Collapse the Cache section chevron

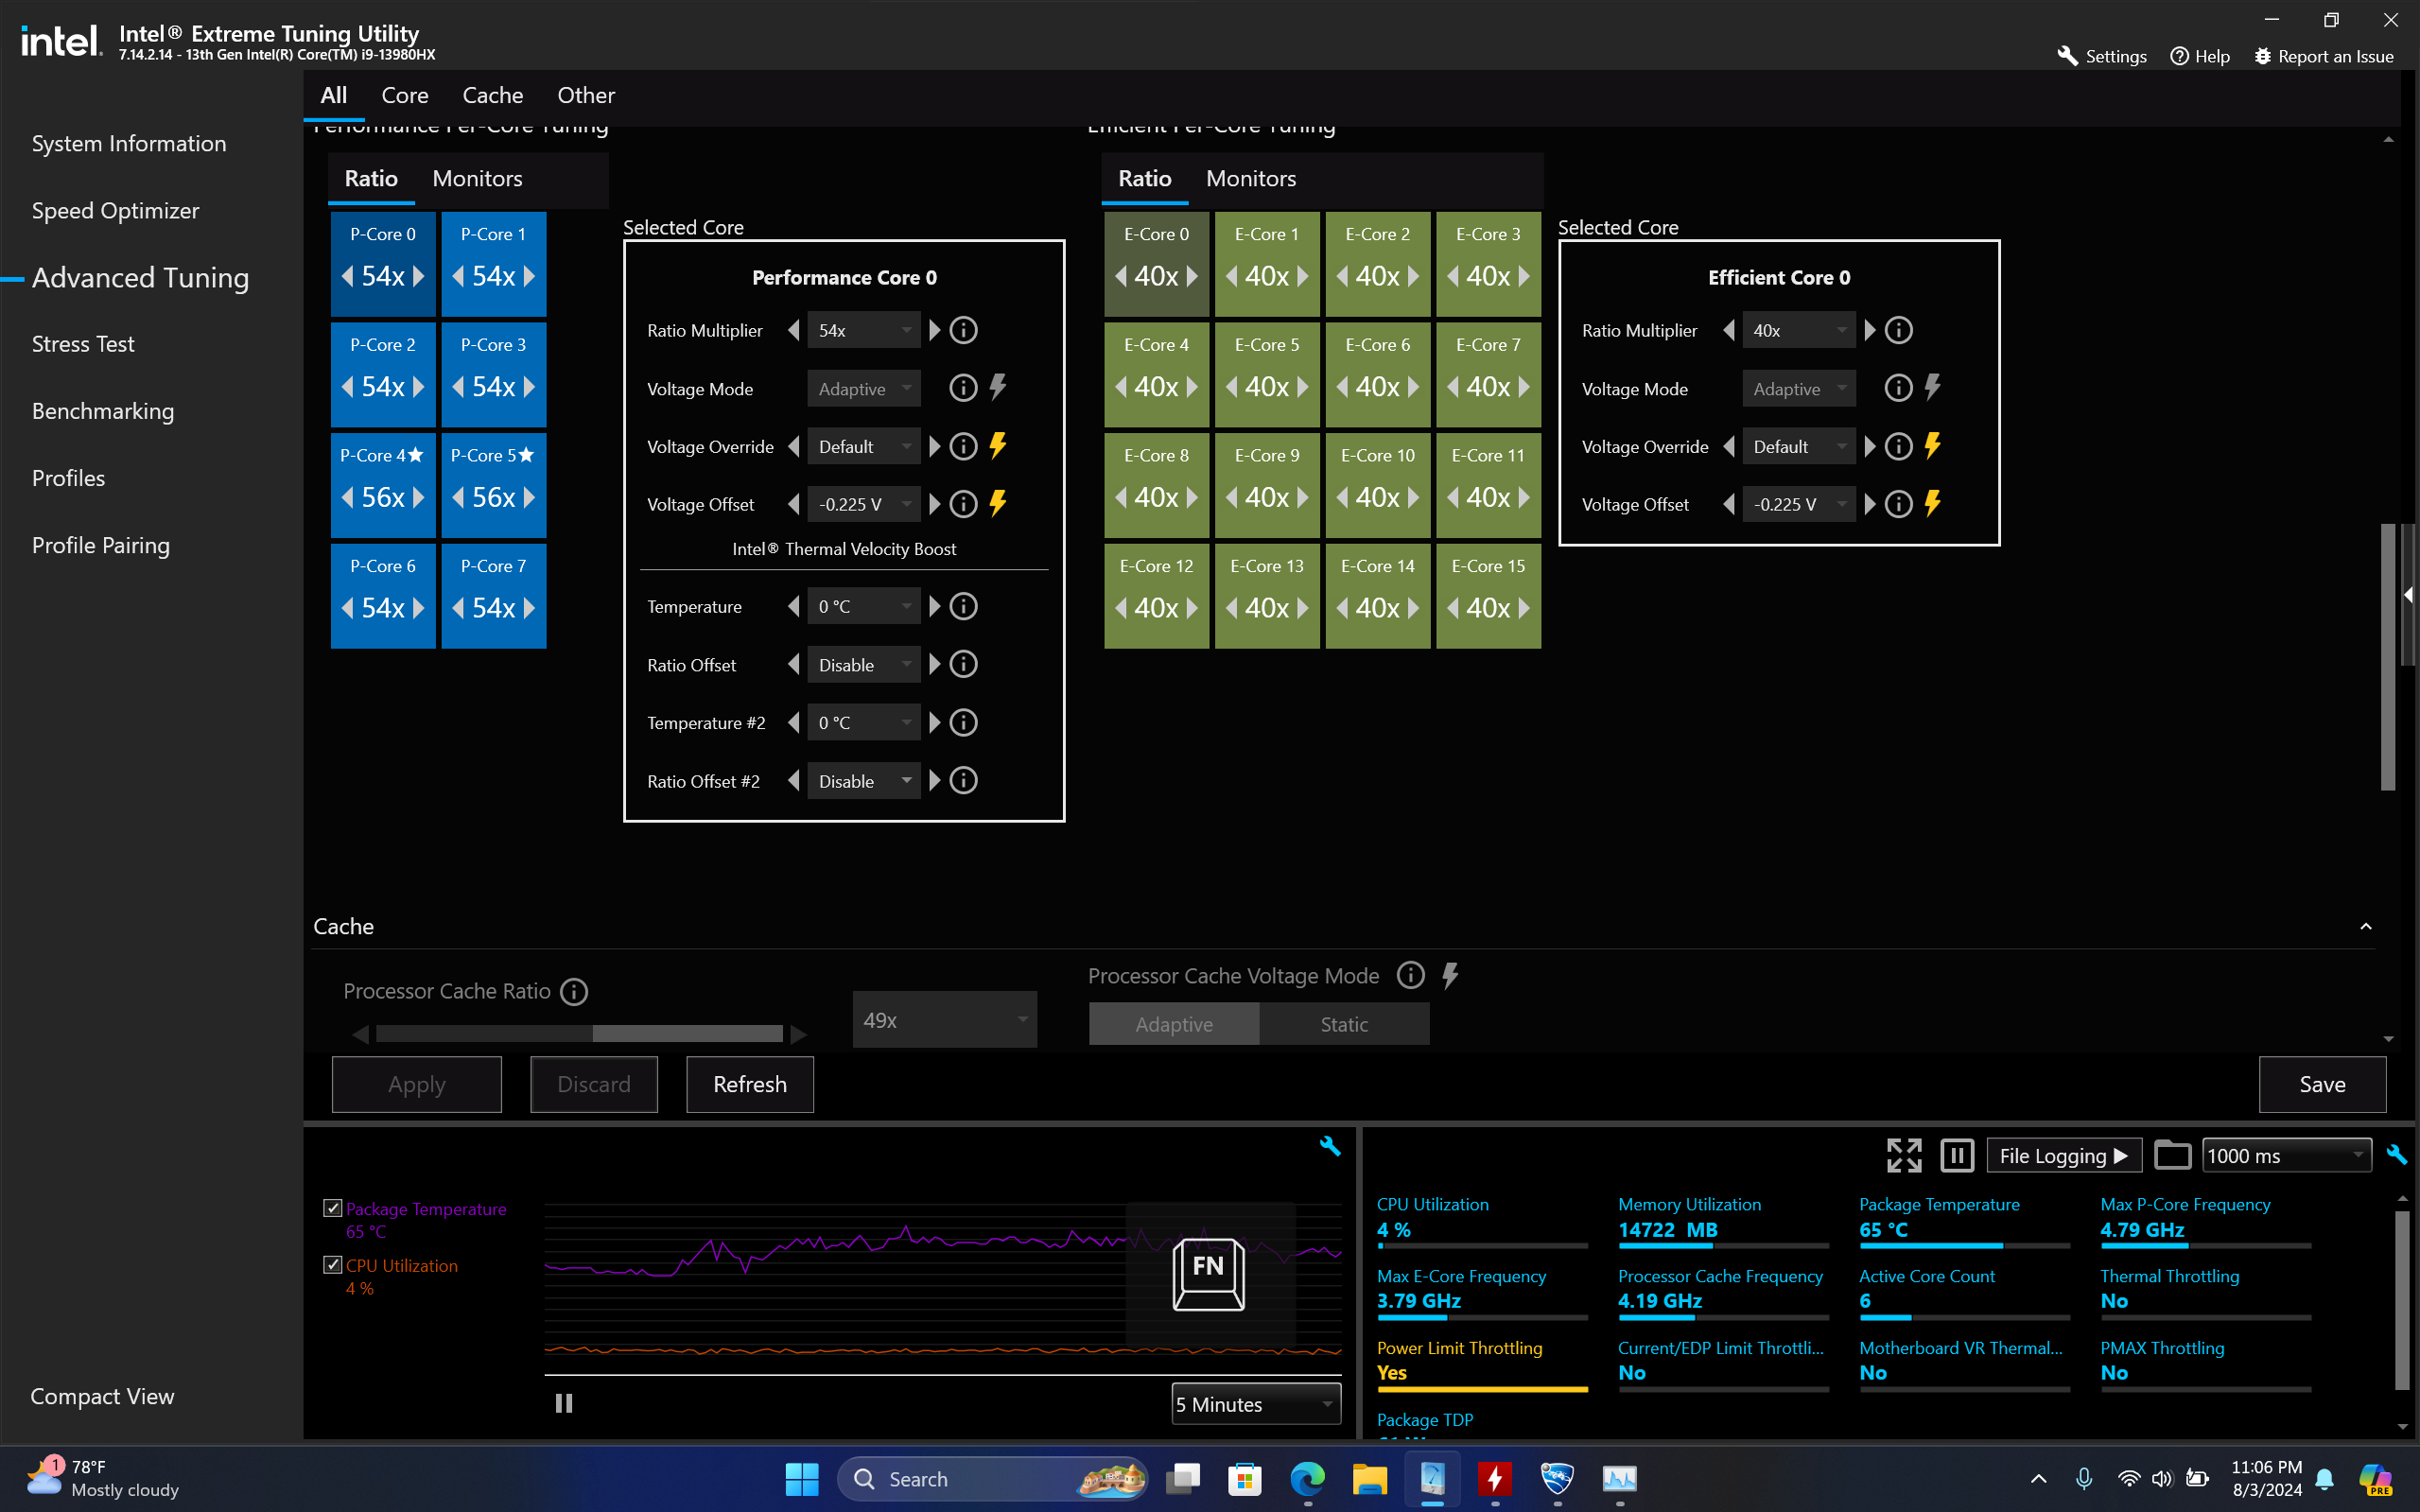pyautogui.click(x=2365, y=926)
